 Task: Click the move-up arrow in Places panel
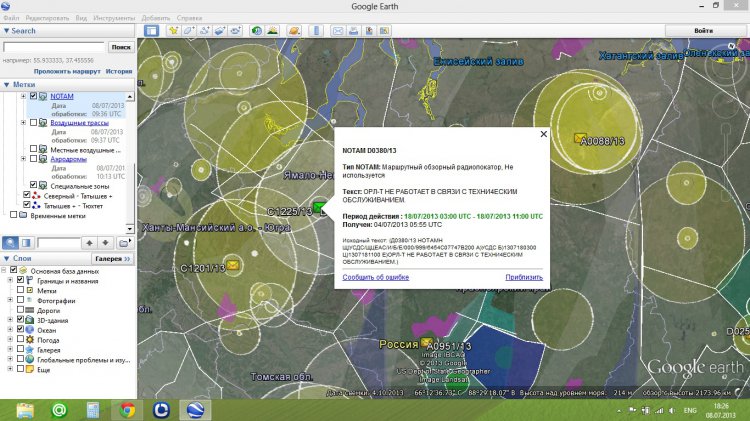click(x=89, y=243)
